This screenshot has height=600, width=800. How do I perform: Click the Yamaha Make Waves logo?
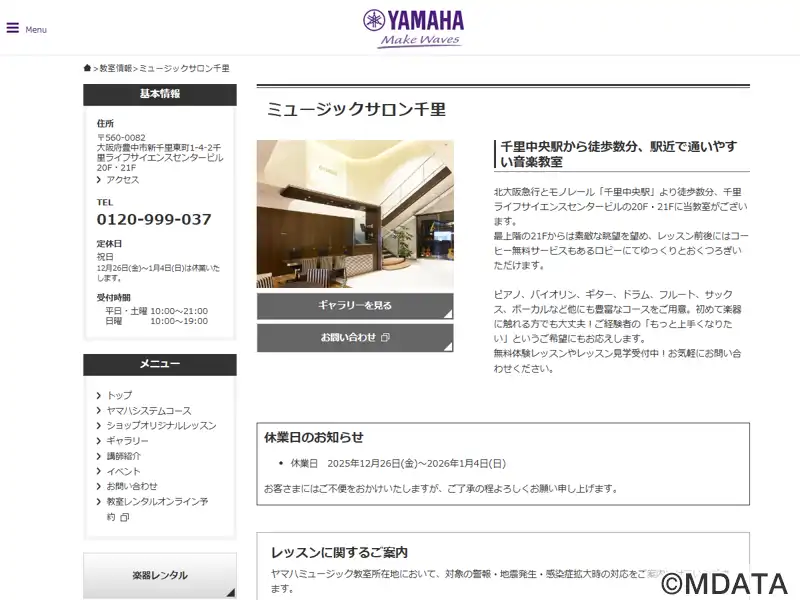413,29
